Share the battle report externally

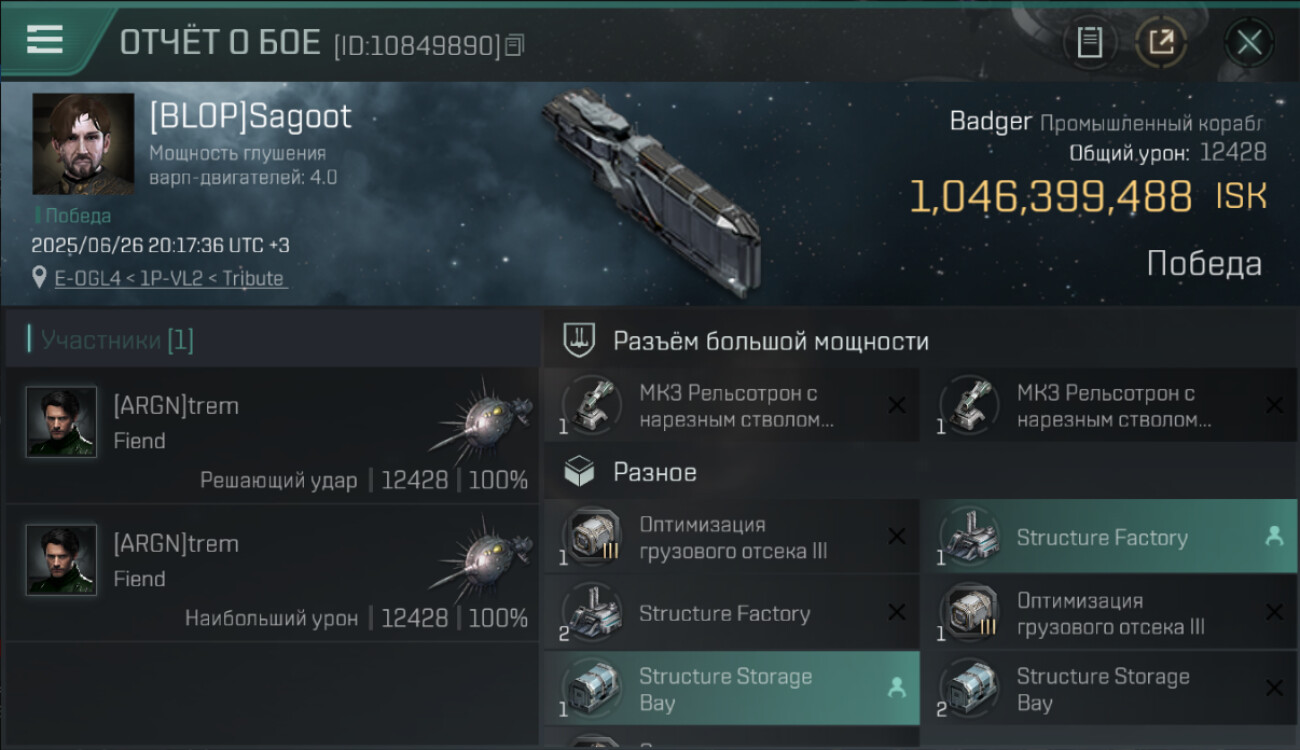(1160, 42)
